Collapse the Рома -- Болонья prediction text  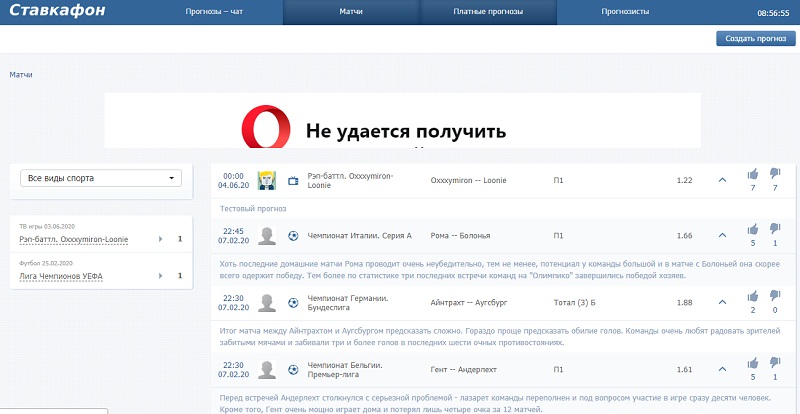point(722,235)
